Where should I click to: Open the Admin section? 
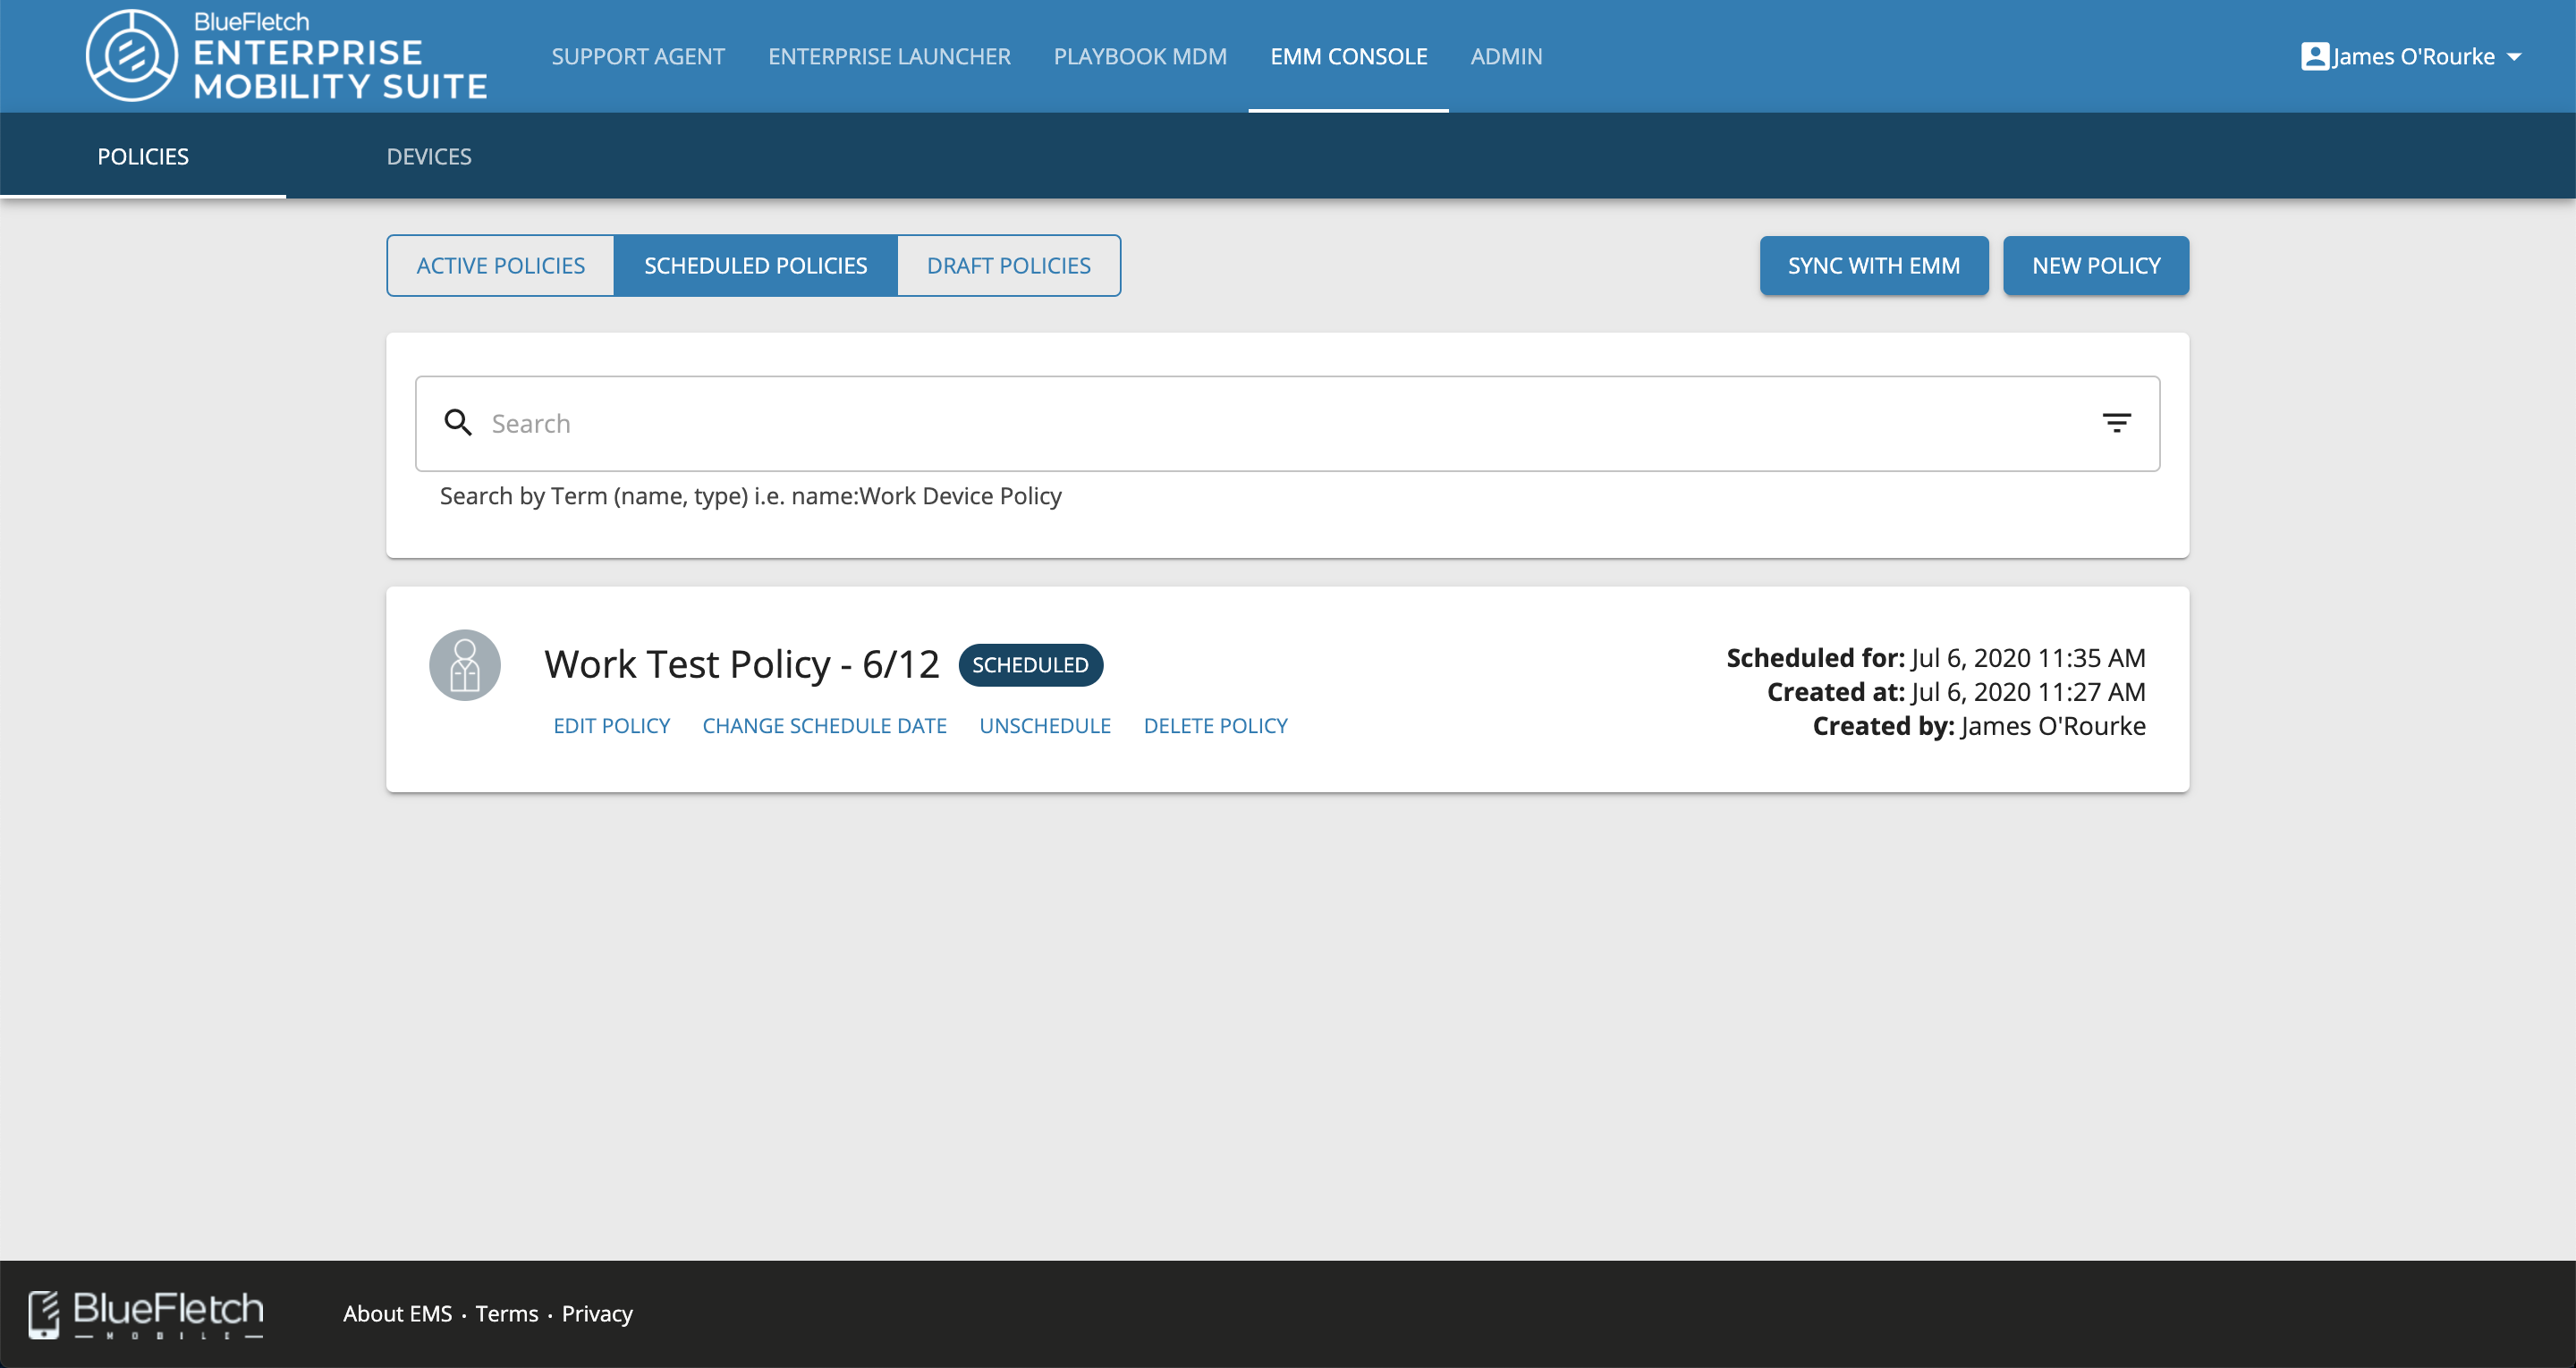(x=1506, y=56)
